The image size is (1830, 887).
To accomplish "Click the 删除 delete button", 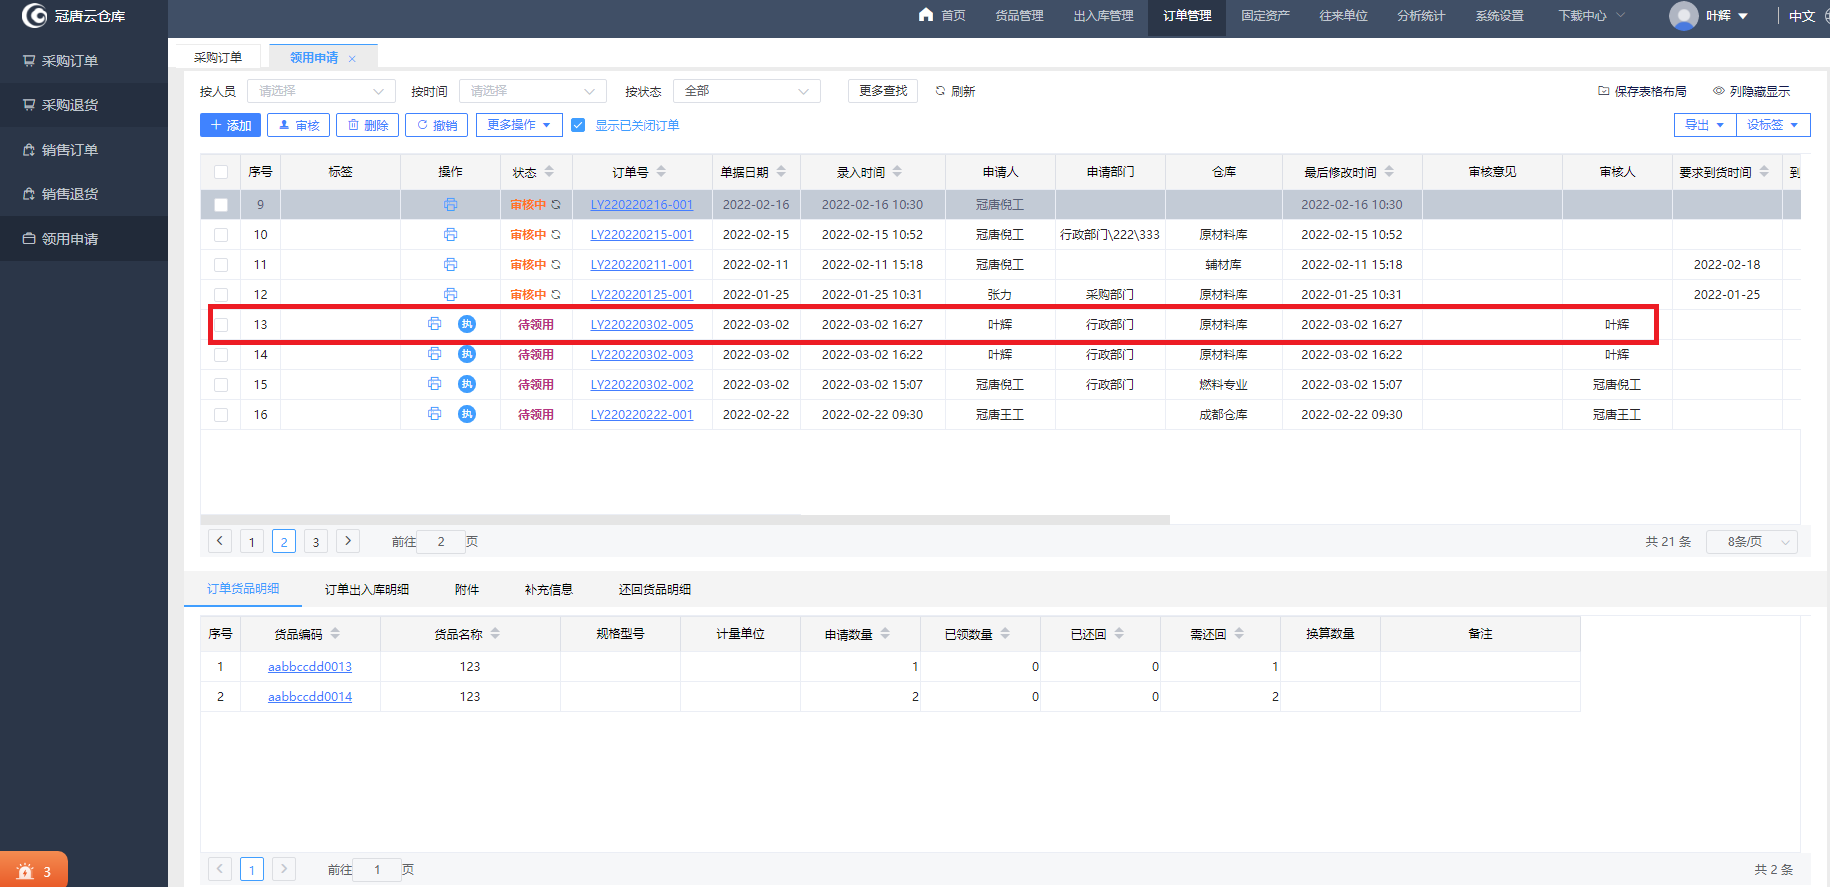I will point(368,125).
